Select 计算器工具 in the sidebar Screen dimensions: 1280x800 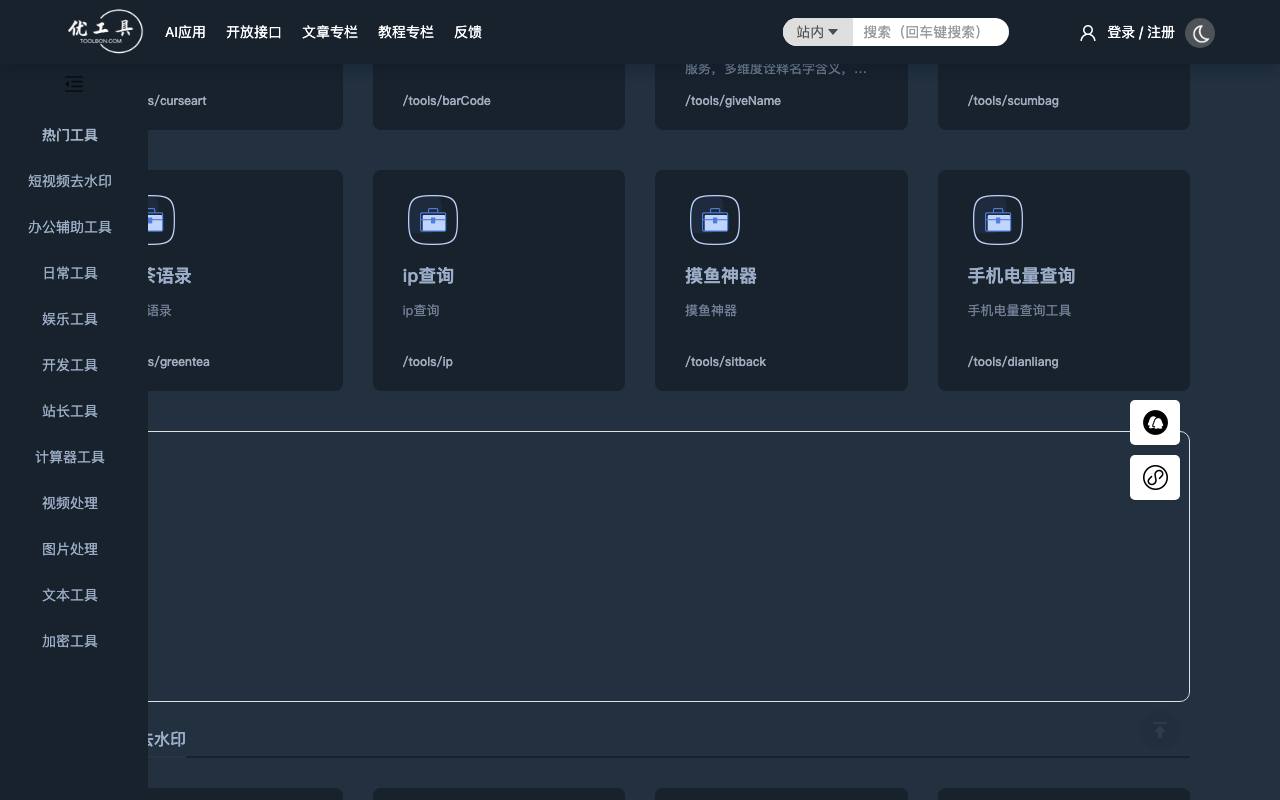(x=70, y=457)
